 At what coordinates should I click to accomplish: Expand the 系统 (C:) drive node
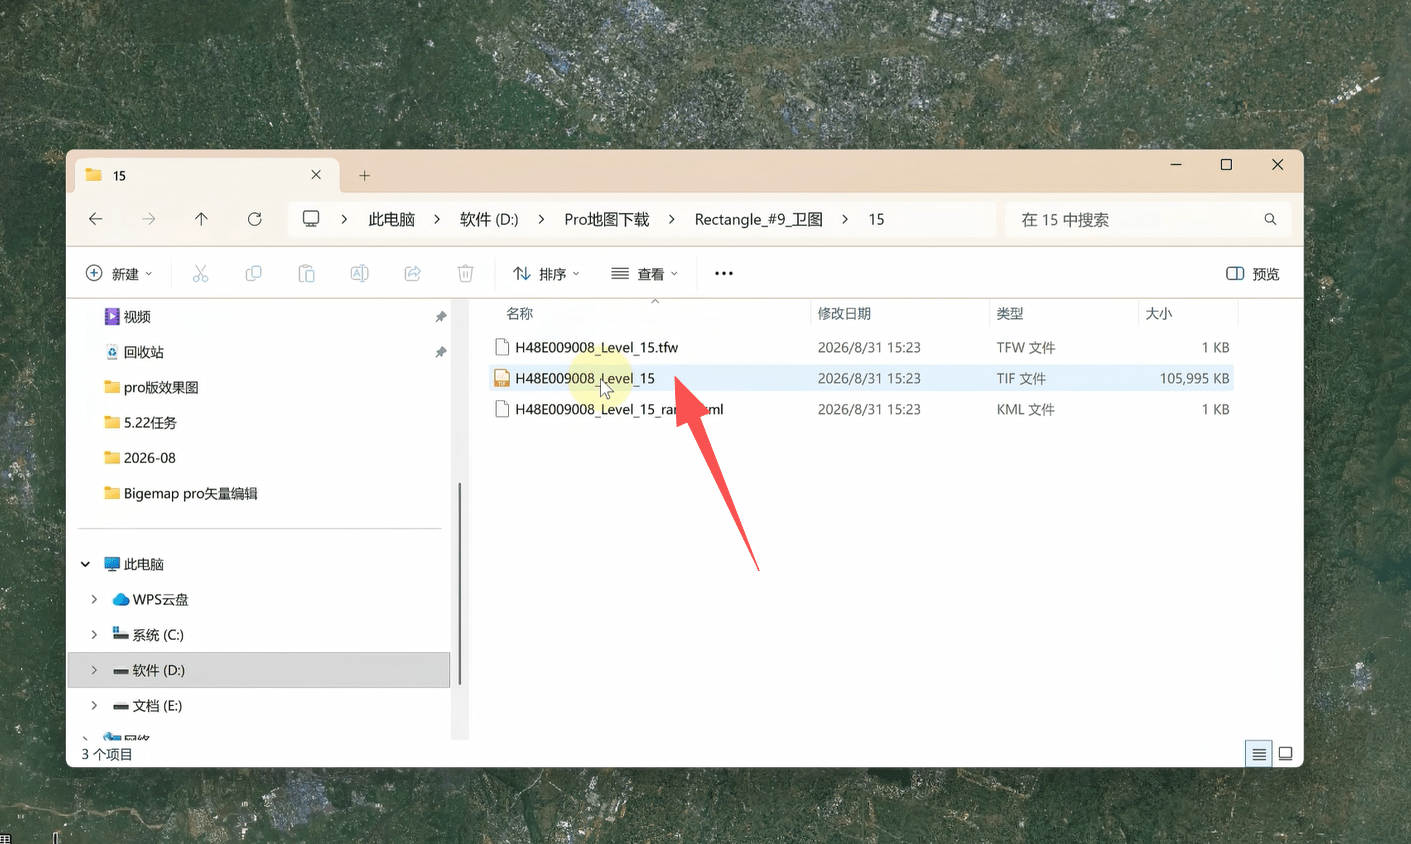pyautogui.click(x=94, y=635)
